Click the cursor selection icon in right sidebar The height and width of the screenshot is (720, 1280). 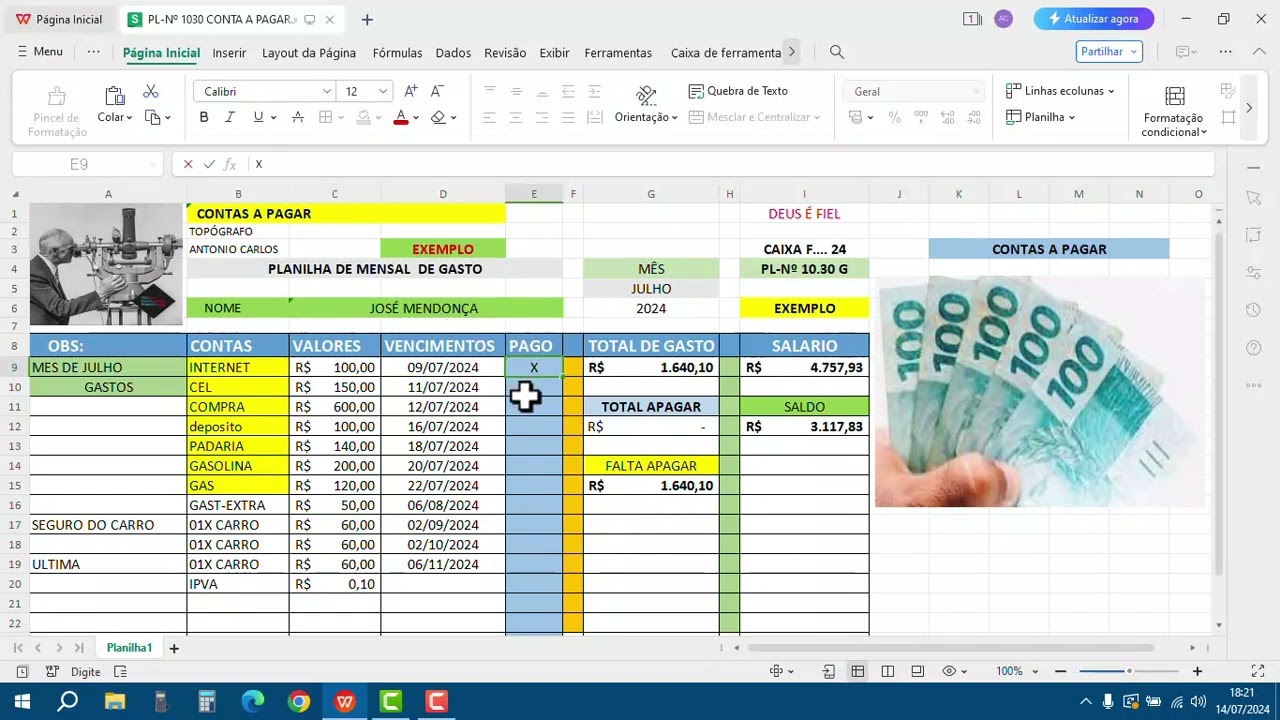click(1254, 198)
